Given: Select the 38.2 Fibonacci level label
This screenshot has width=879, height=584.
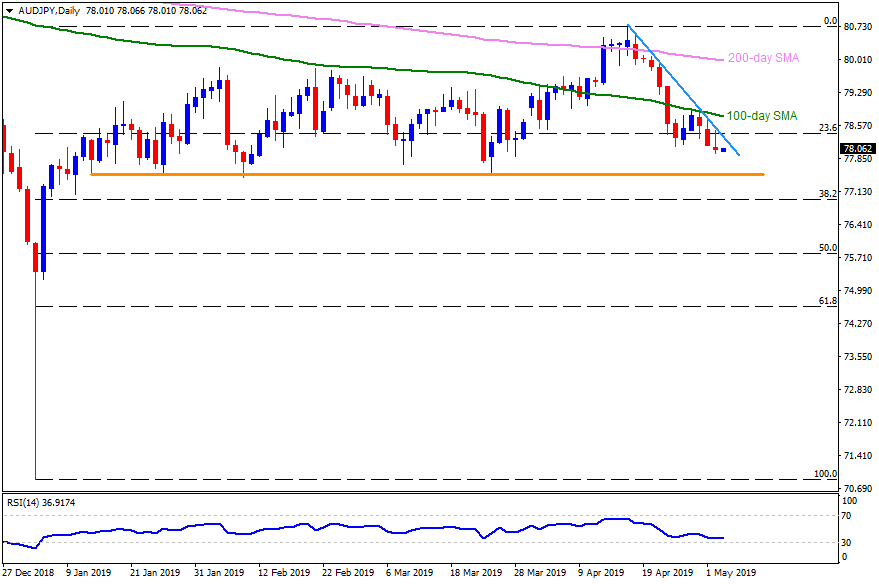Looking at the screenshot, I should point(826,193).
